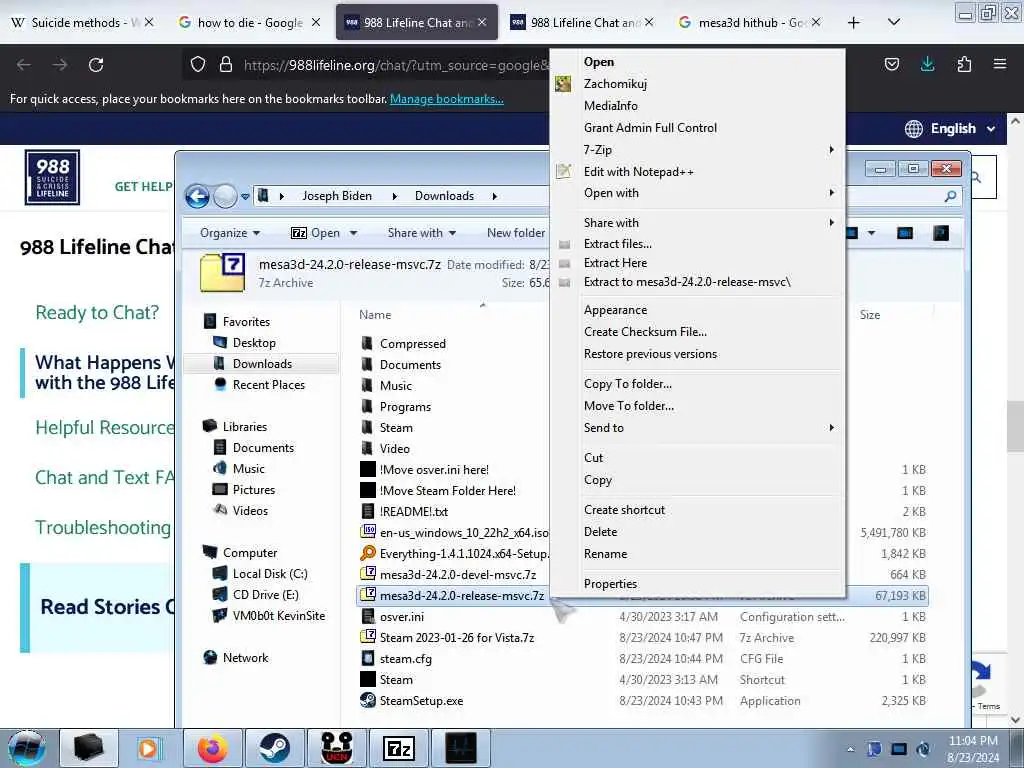This screenshot has width=1024, height=768.
Task: Click the Name column header
Action: pos(375,315)
